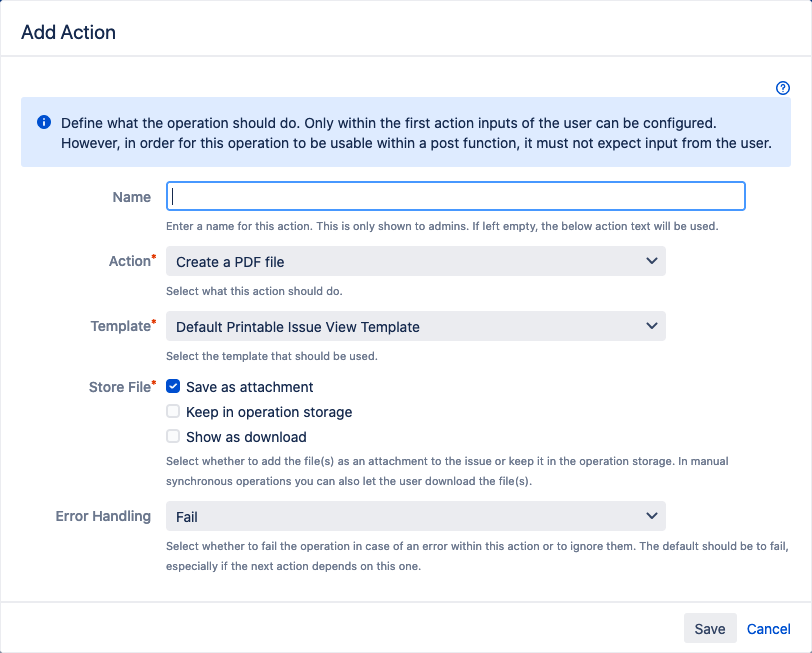Click the chevron arrow on Template field
The height and width of the screenshot is (653, 812).
[x=651, y=326]
